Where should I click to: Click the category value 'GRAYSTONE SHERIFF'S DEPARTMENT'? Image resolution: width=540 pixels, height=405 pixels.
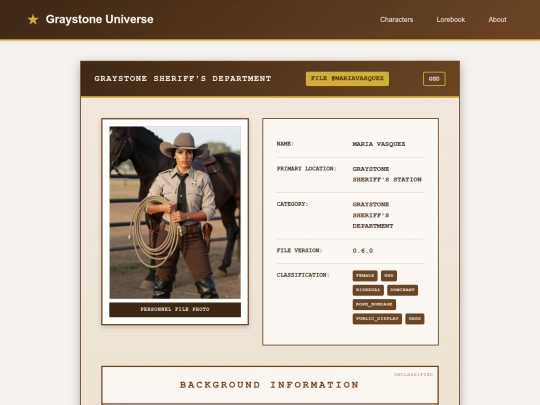tap(373, 215)
